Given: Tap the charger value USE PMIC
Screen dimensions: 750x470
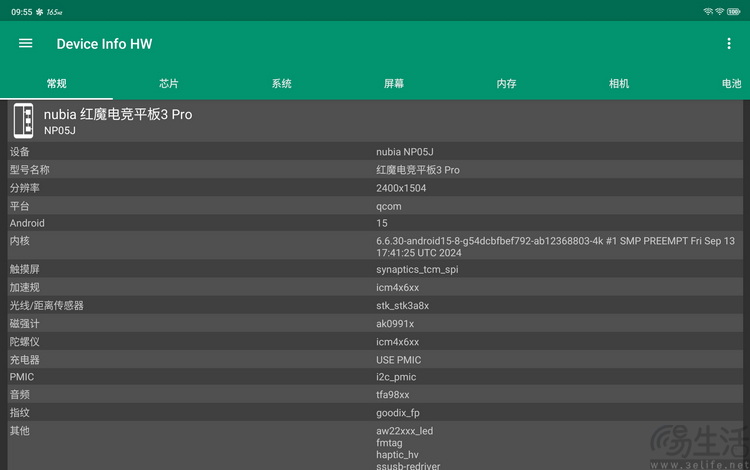Looking at the screenshot, I should pyautogui.click(x=398, y=360).
